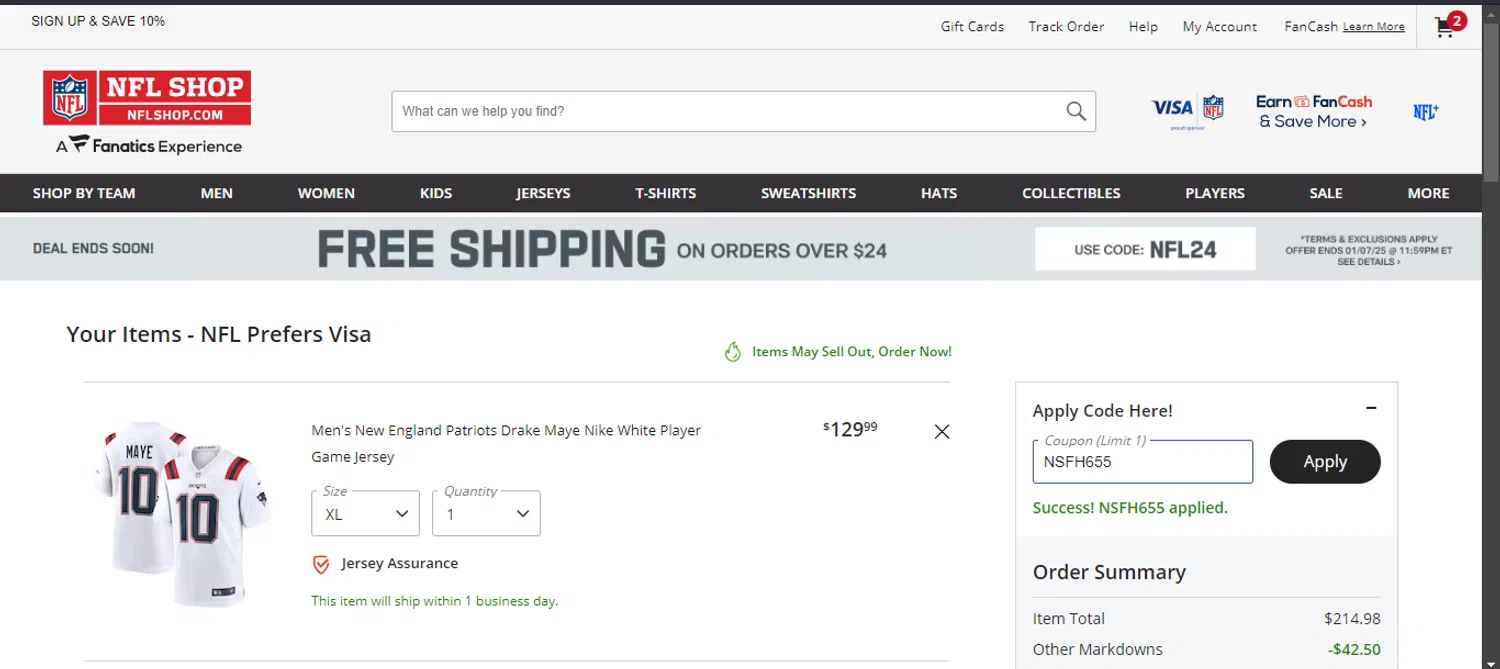
Task: Collapse the Apply Code Here section
Action: (x=1371, y=408)
